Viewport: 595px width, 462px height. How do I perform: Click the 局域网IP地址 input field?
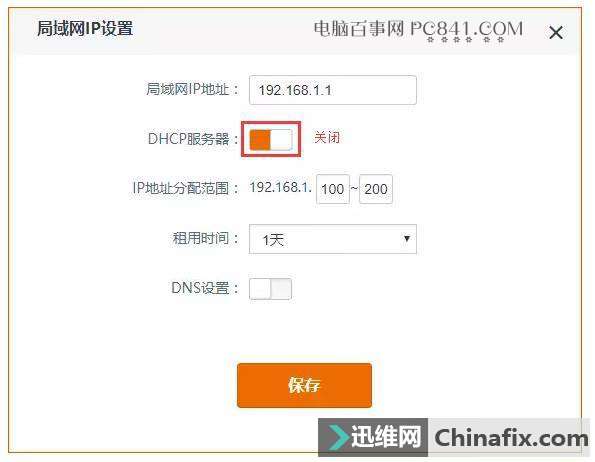332,90
